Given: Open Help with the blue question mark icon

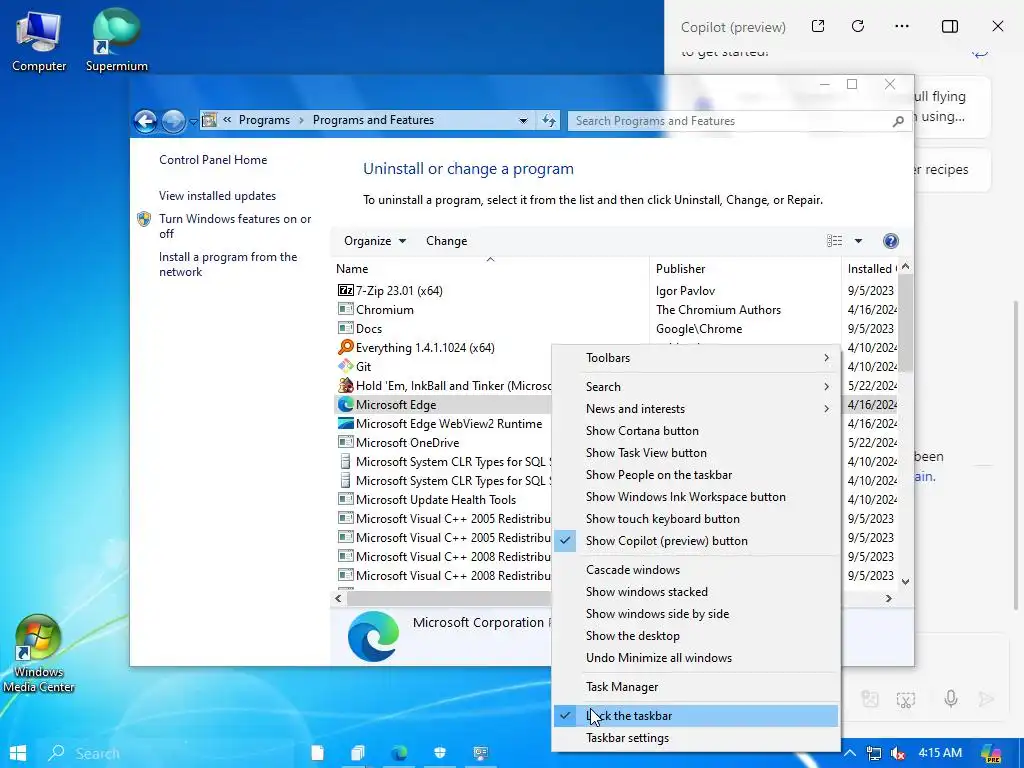Looking at the screenshot, I should pyautogui.click(x=891, y=241).
